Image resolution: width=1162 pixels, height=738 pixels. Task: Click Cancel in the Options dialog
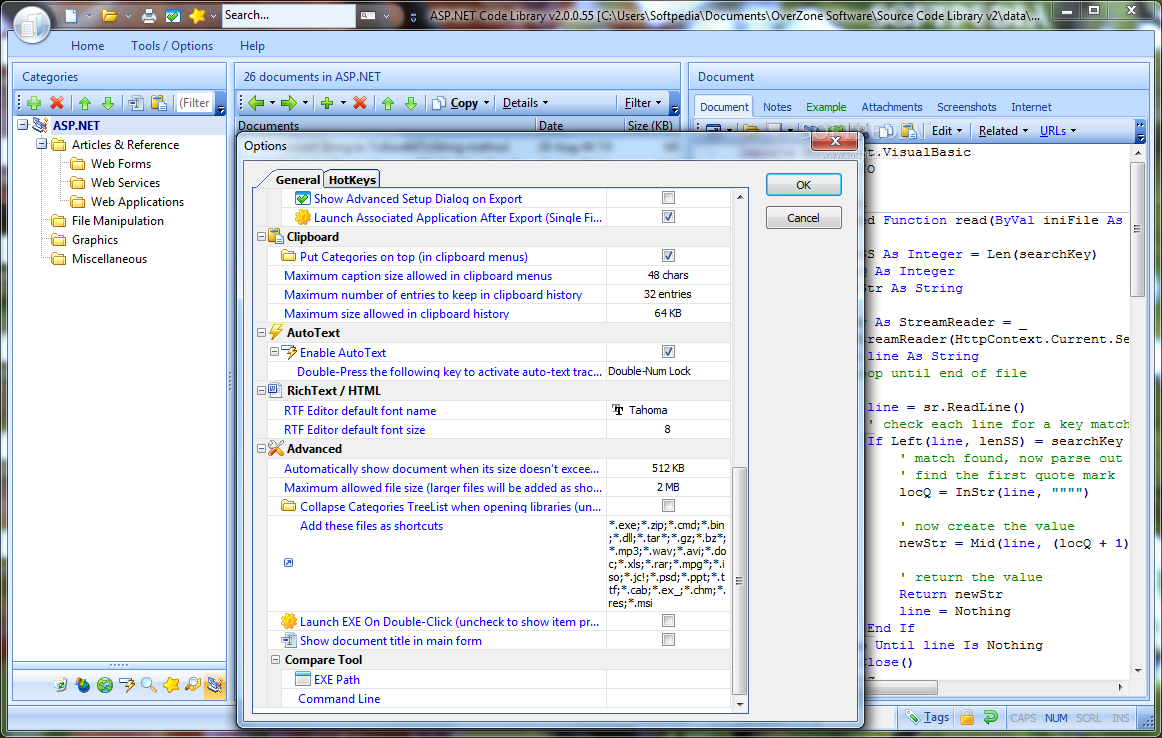pyautogui.click(x=803, y=218)
